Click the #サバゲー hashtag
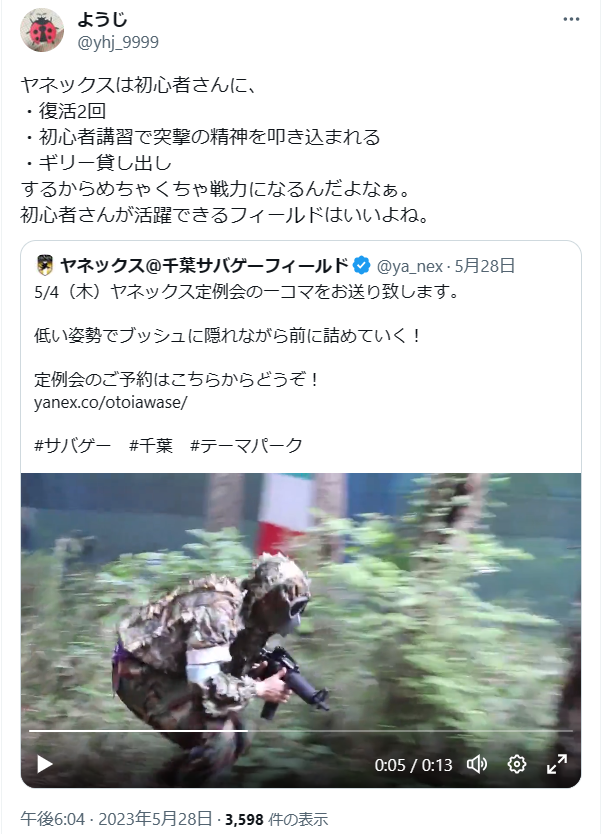This screenshot has width=606, height=834. tap(72, 445)
